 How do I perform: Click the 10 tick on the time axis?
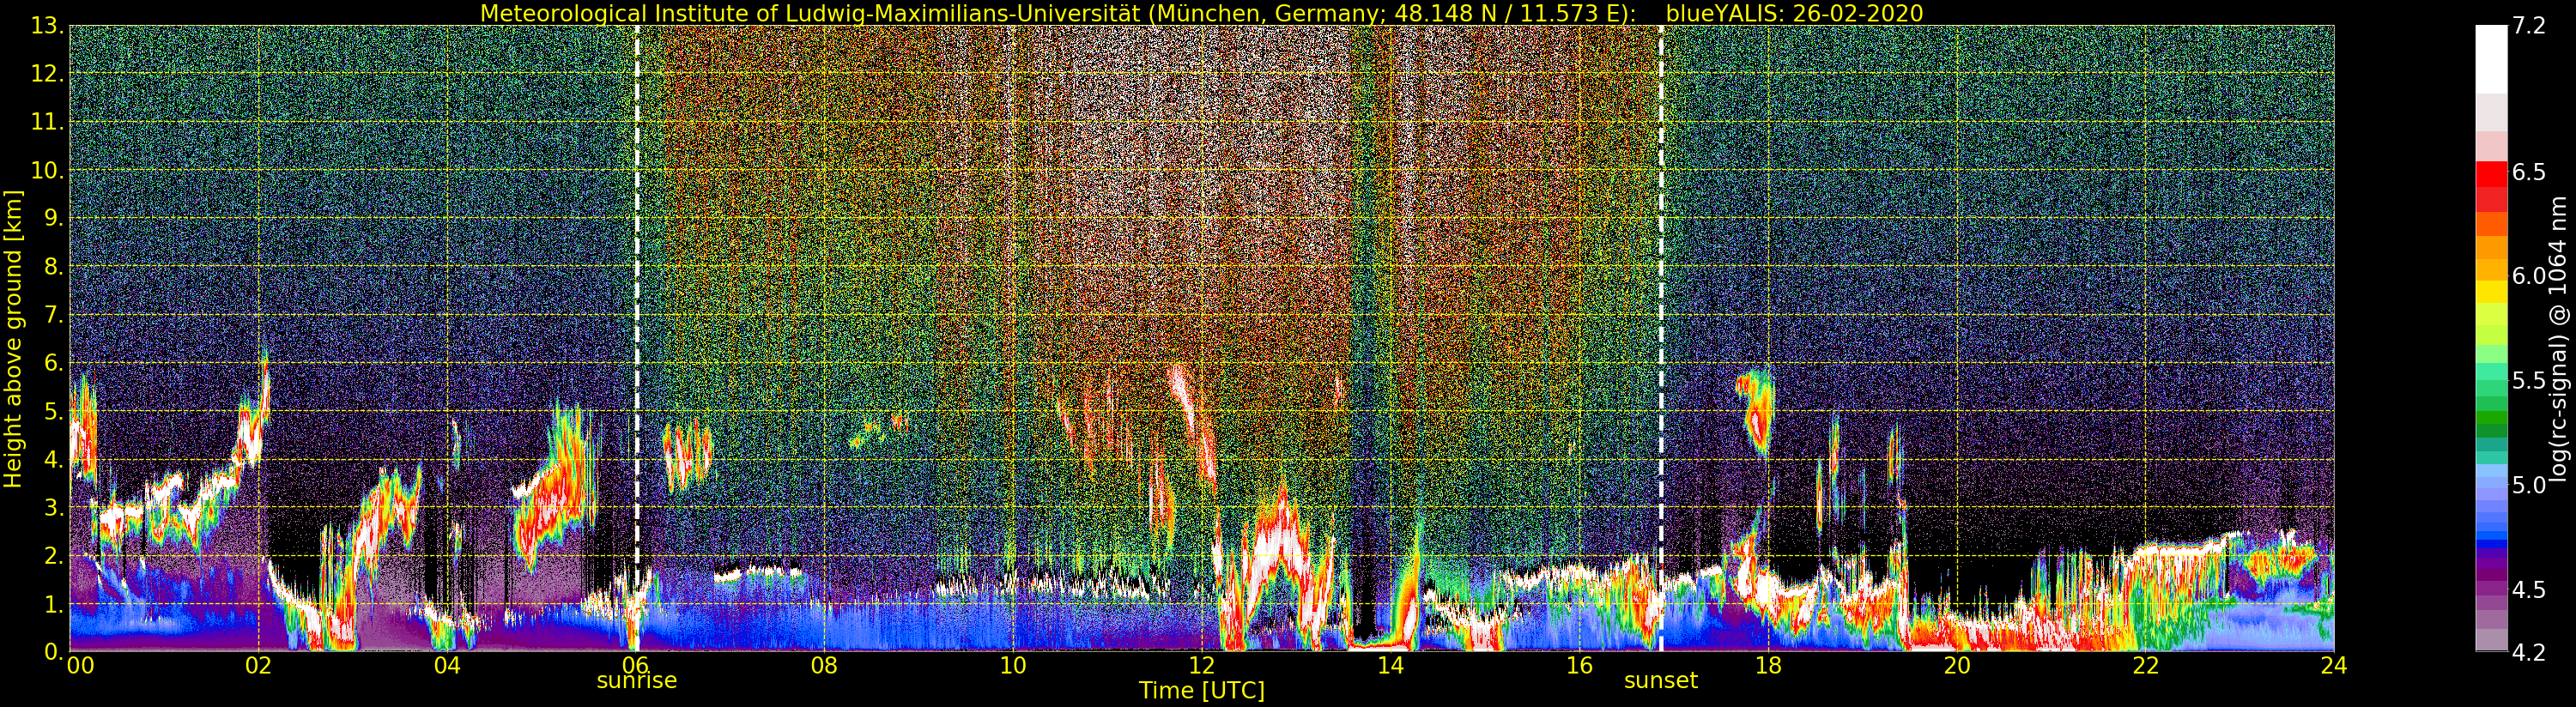pyautogui.click(x=1013, y=665)
